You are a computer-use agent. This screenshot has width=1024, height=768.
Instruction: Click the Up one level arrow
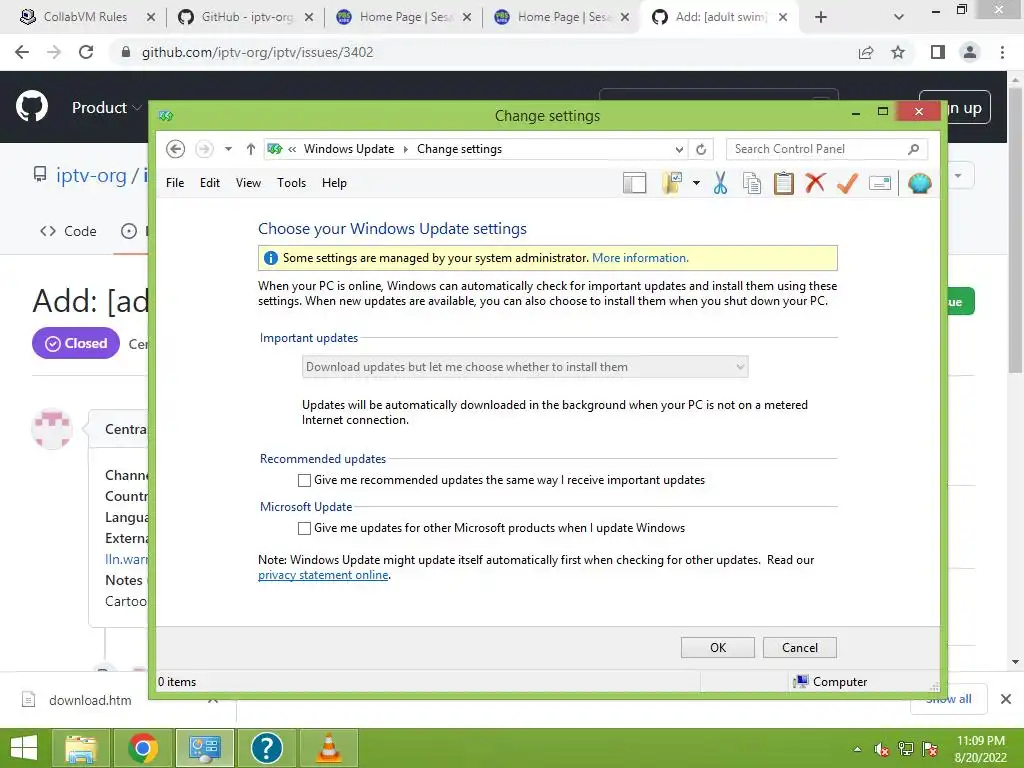pos(251,149)
